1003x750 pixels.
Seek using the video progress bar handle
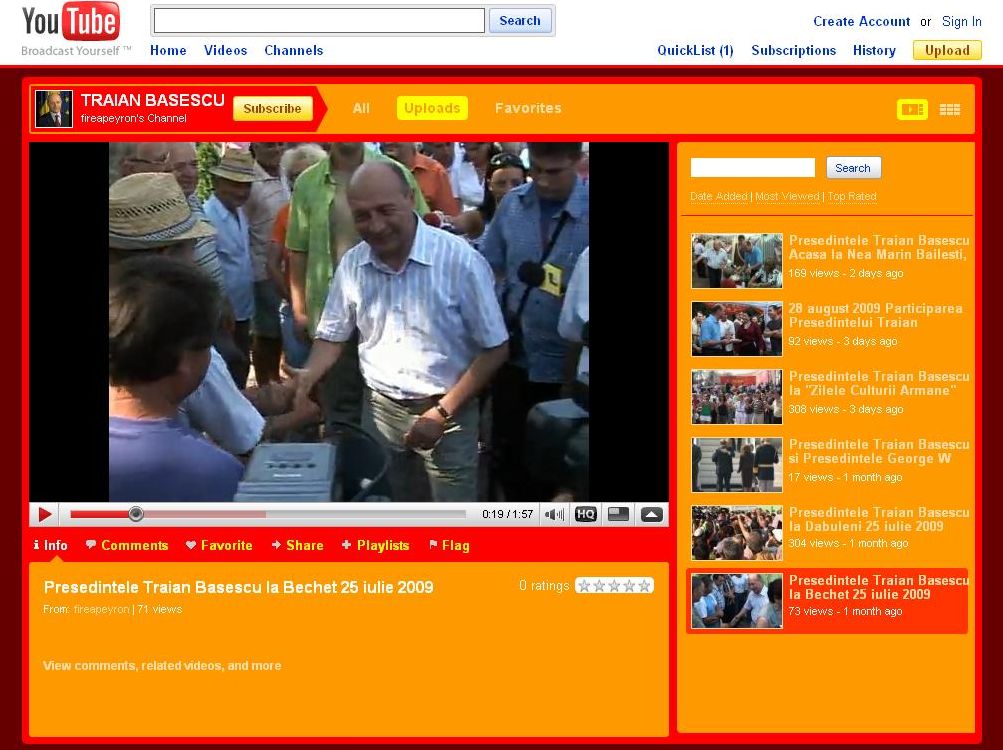click(136, 514)
